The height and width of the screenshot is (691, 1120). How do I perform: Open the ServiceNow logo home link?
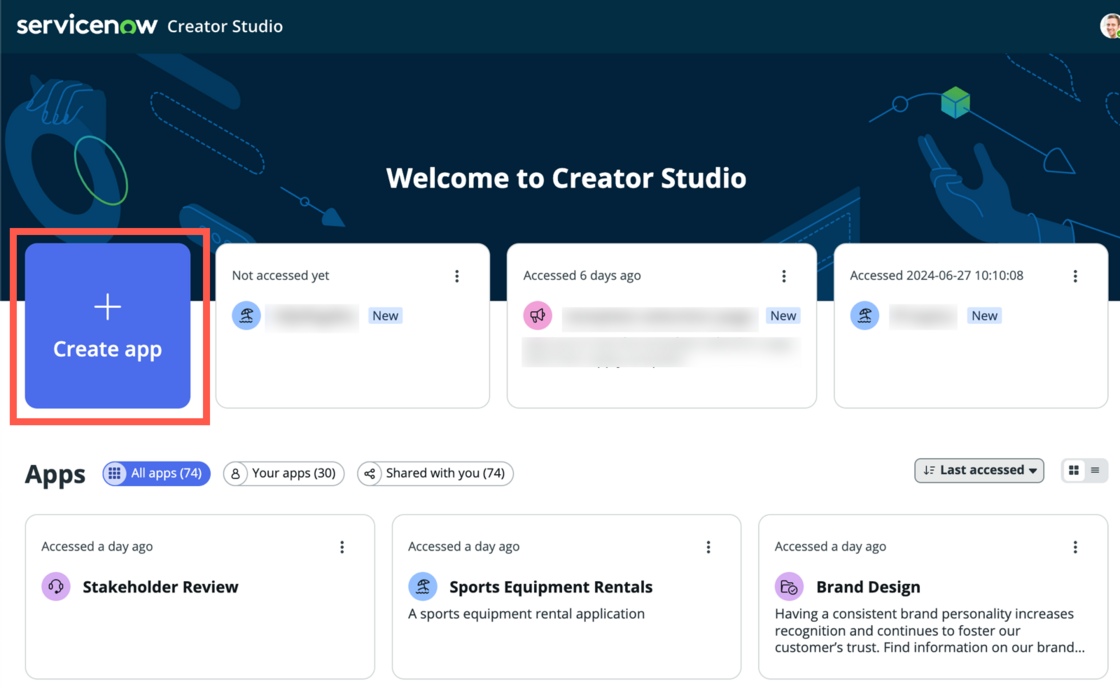click(86, 26)
